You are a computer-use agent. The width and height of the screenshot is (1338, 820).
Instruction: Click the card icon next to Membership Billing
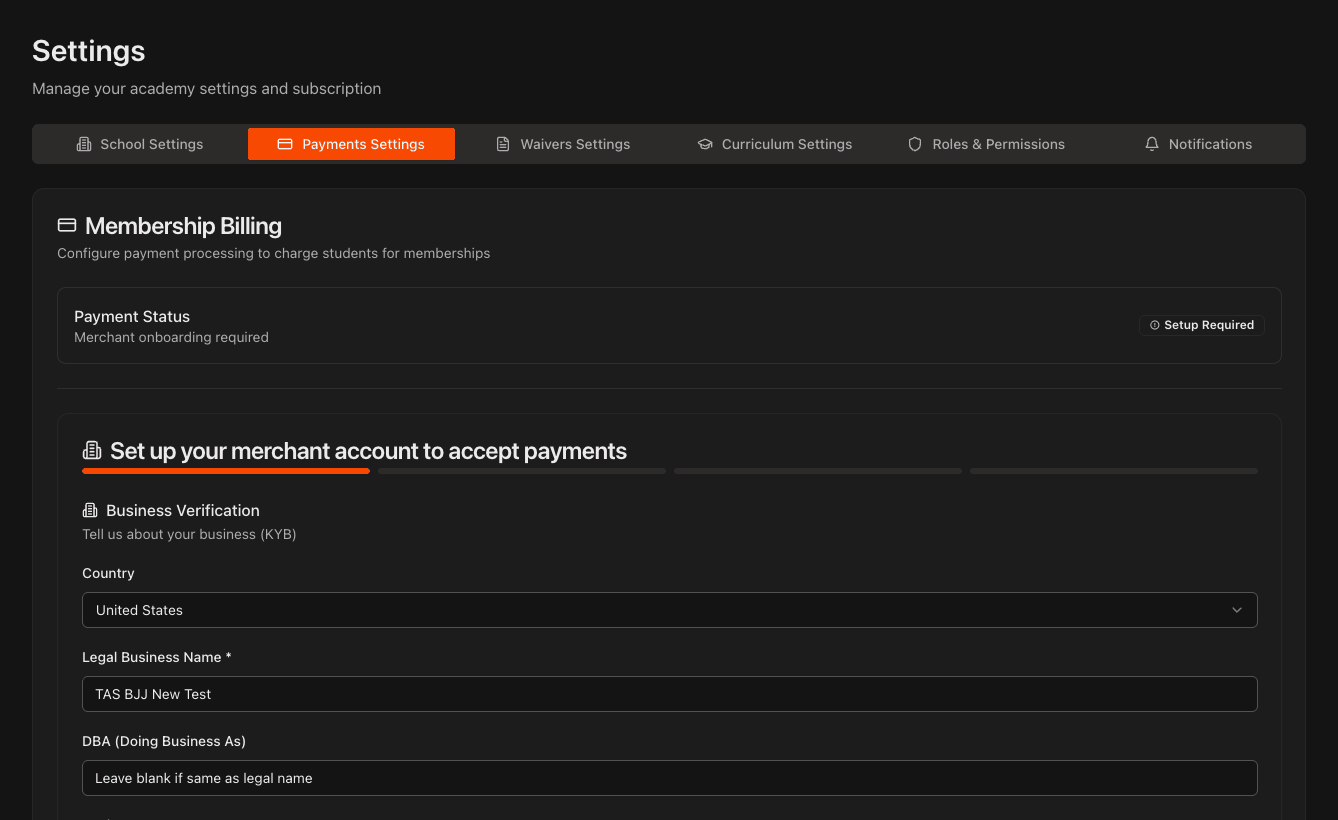click(x=67, y=225)
